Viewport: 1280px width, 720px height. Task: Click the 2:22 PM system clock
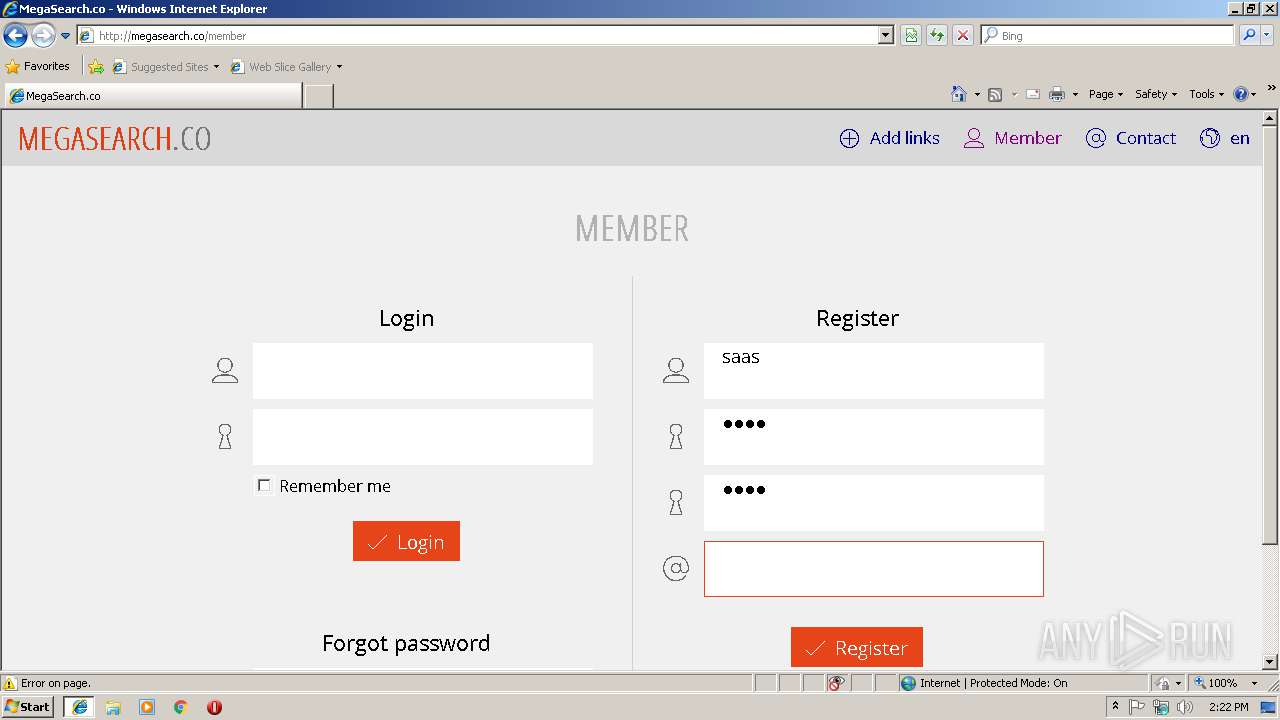coord(1229,707)
